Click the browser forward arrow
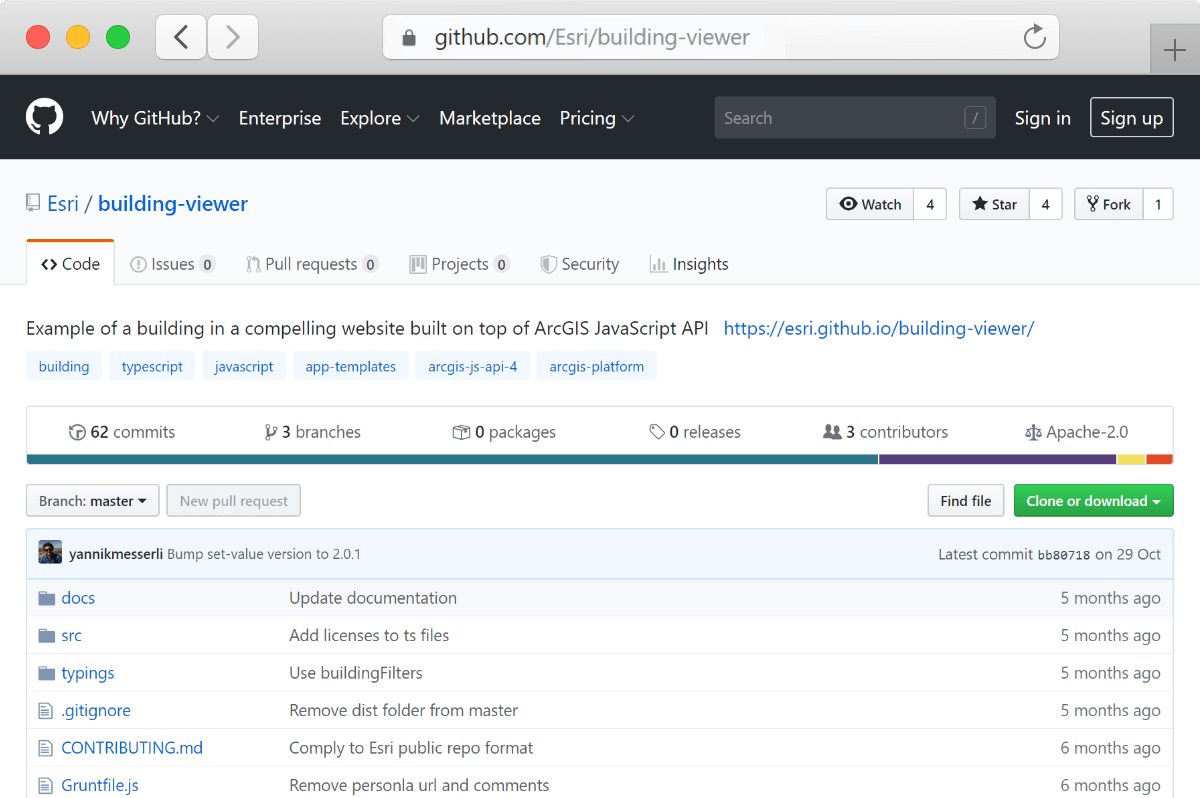1200x798 pixels. [233, 38]
